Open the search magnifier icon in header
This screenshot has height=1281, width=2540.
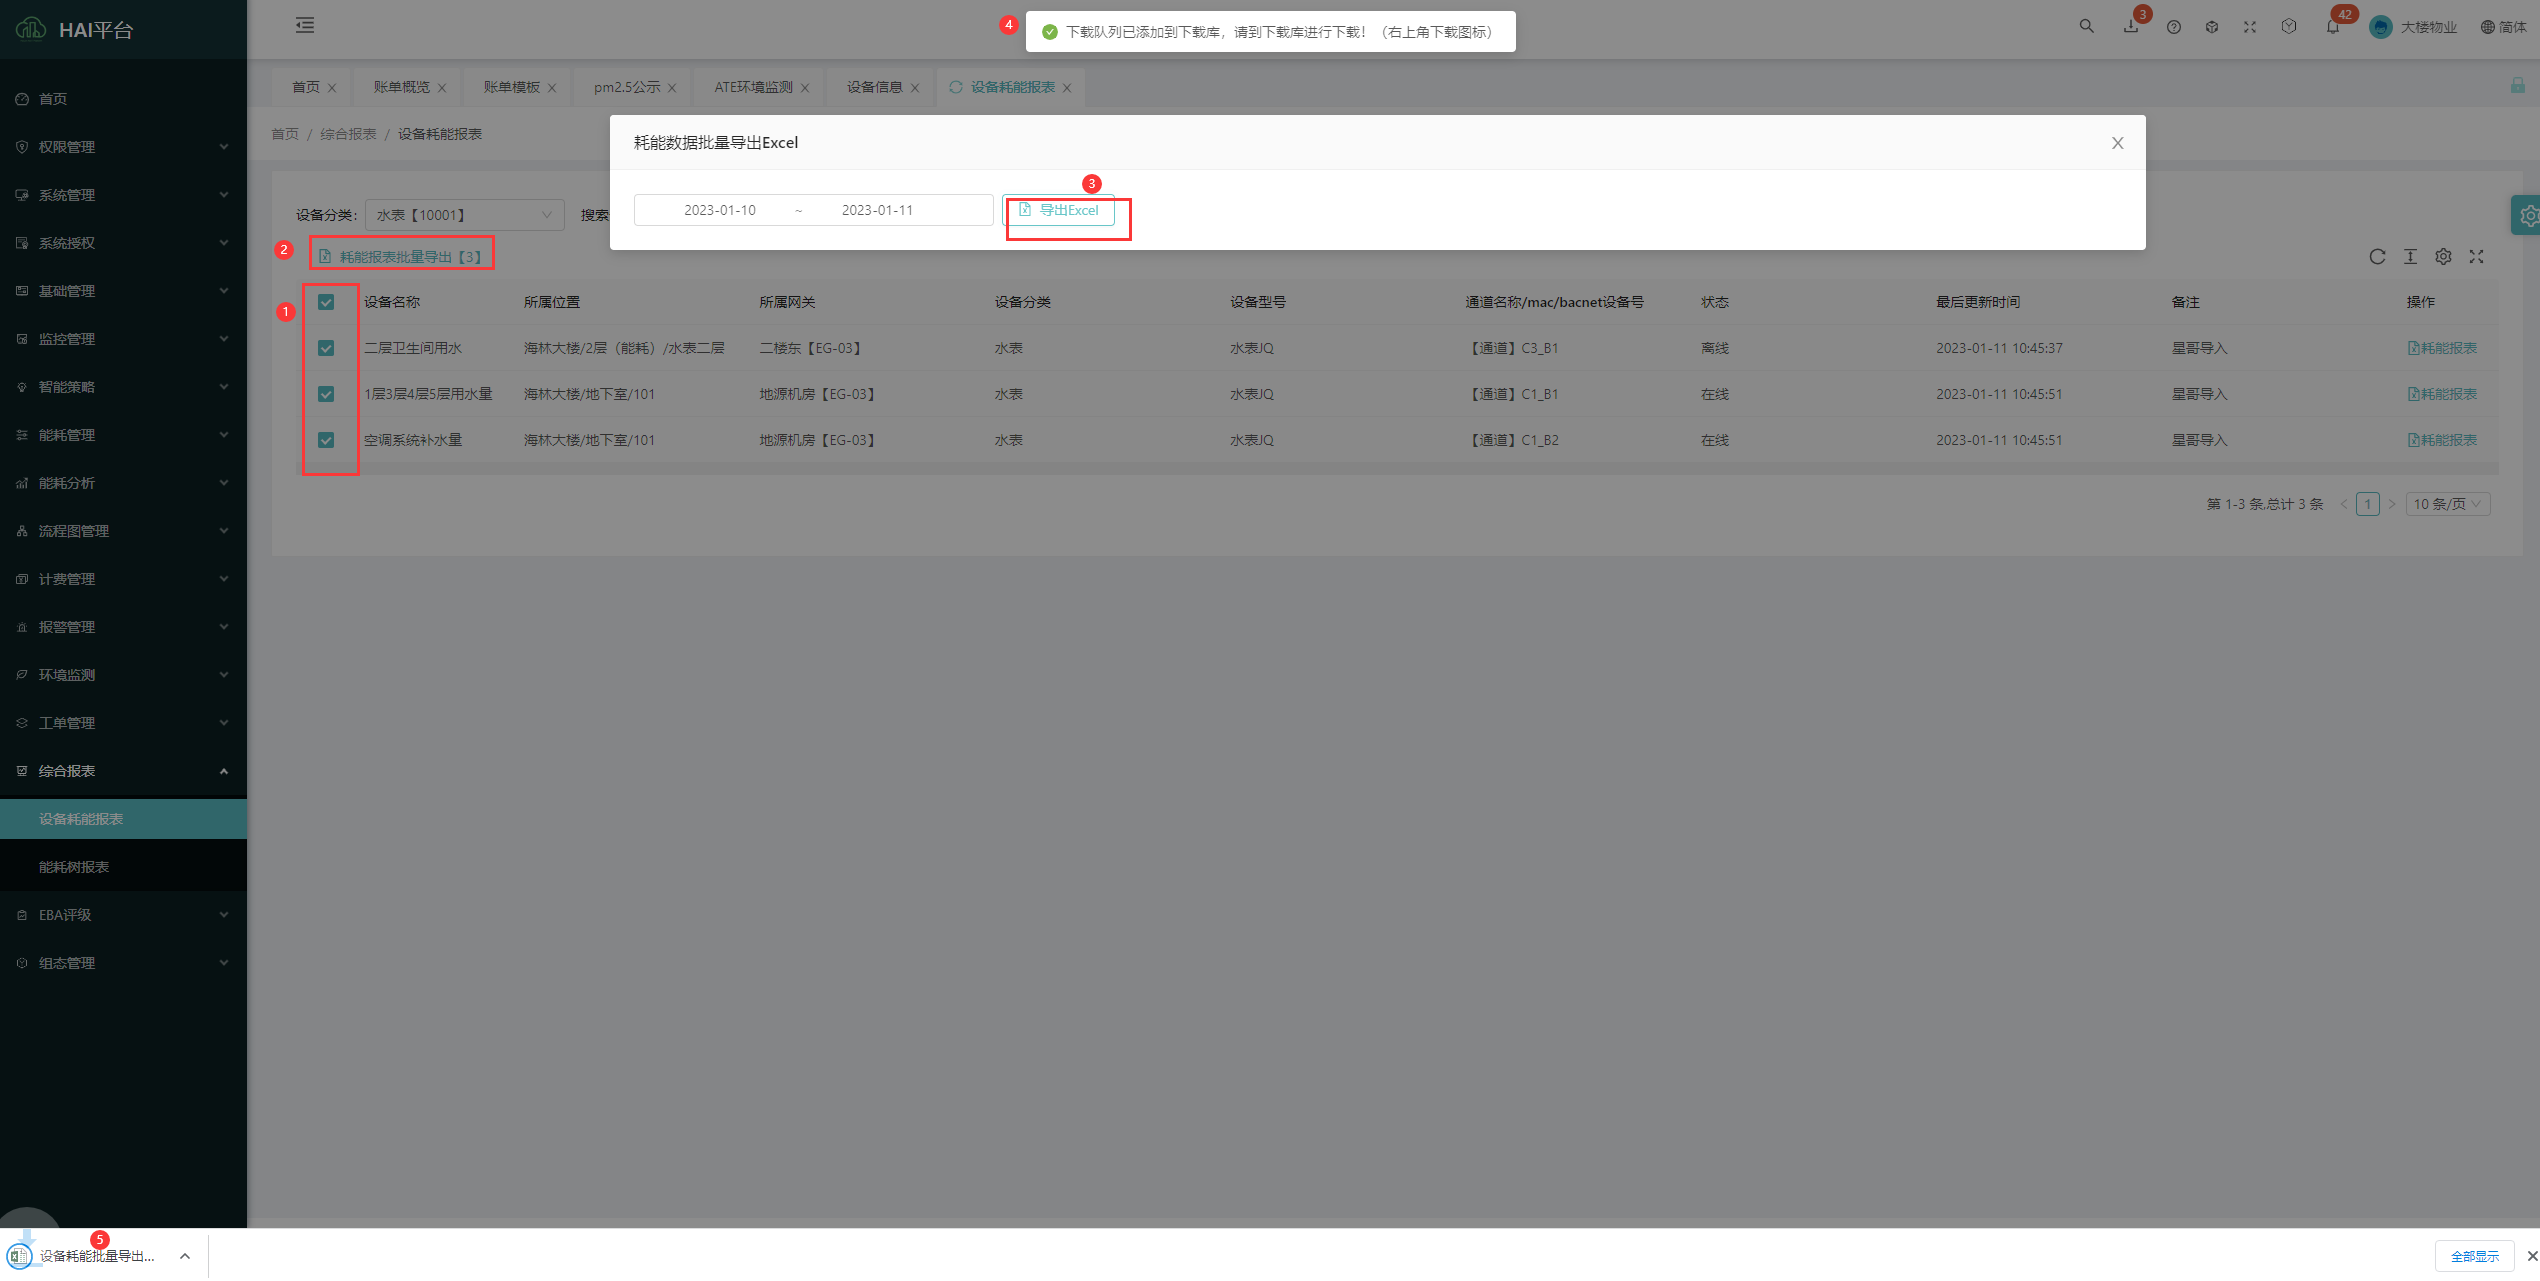[x=2087, y=27]
